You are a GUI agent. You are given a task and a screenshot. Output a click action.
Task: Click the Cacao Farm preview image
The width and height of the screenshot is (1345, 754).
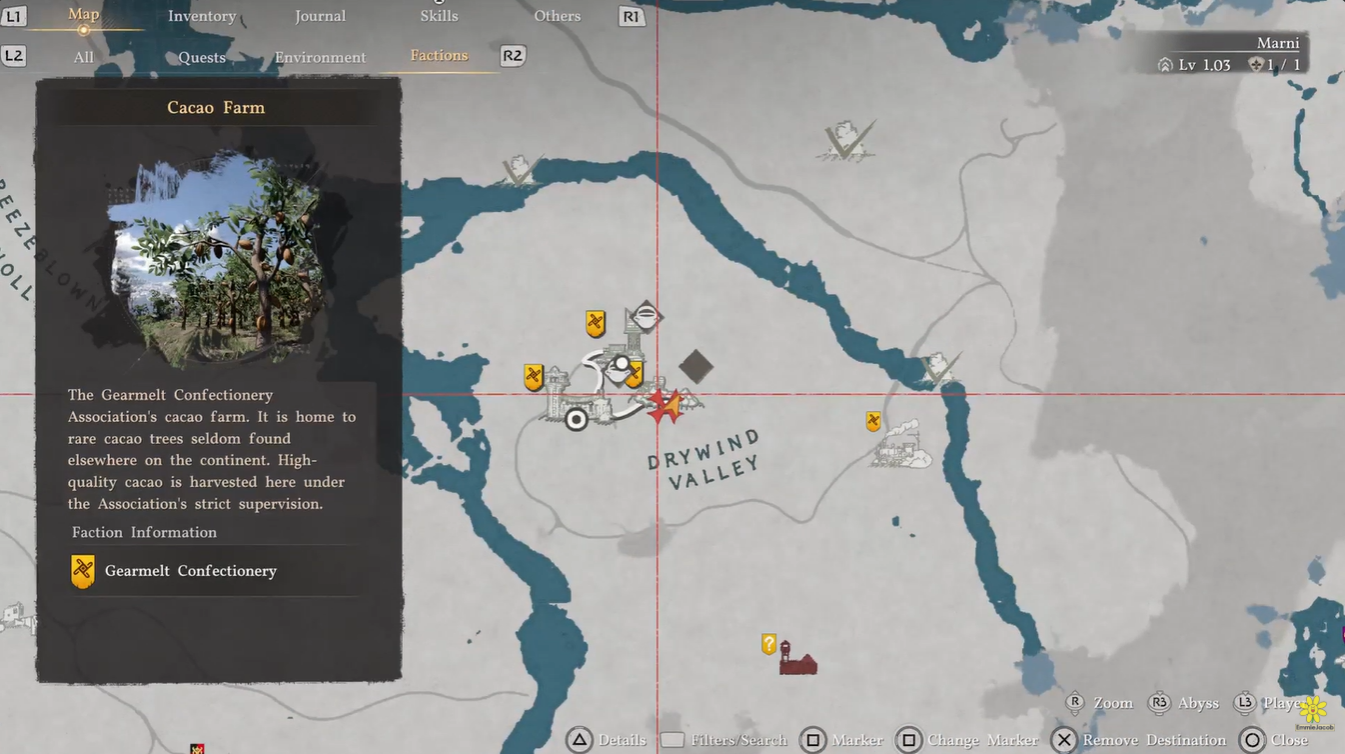point(216,257)
